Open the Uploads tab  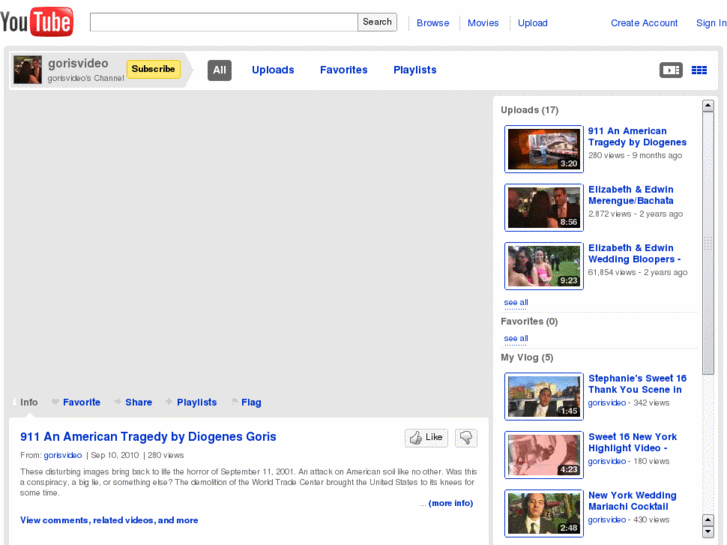pos(273,70)
